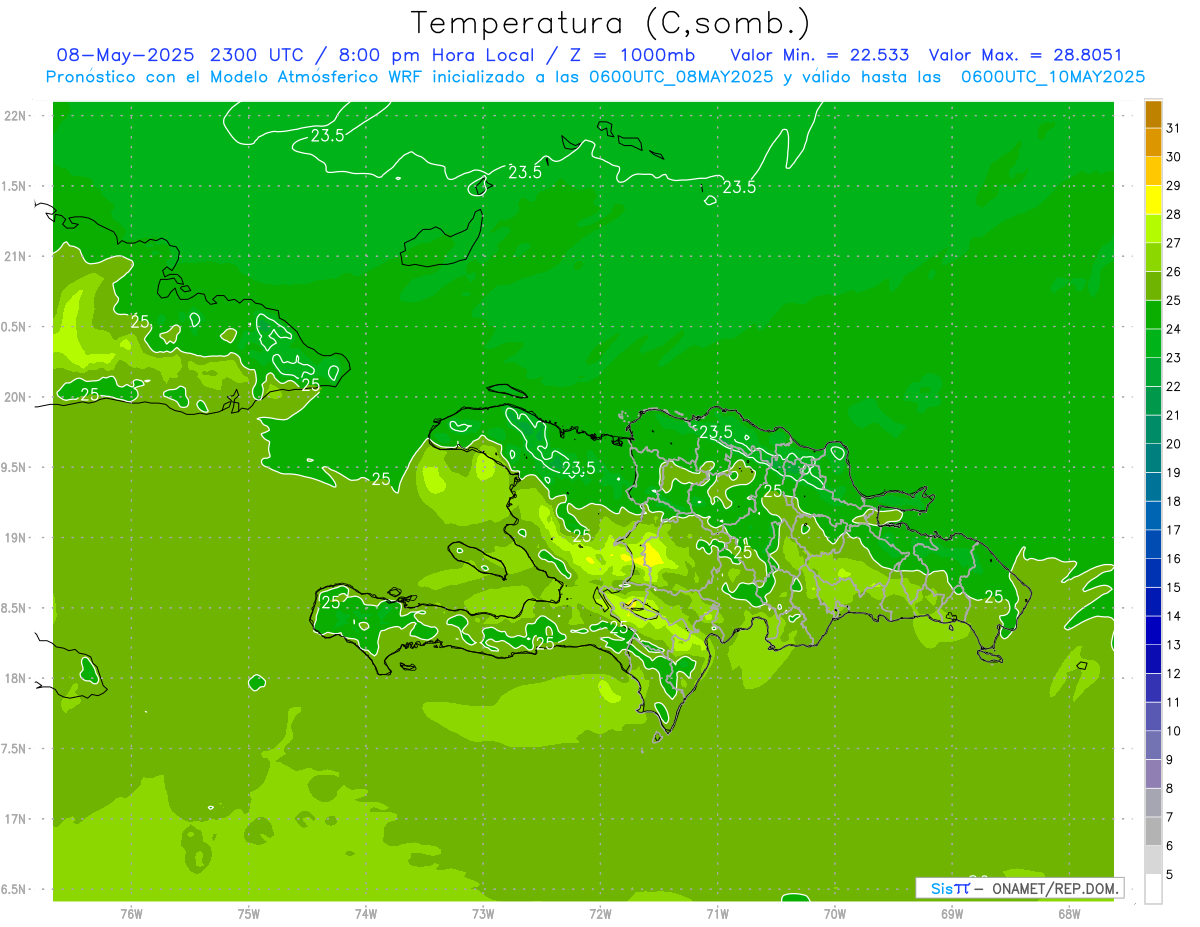Click the latitude axis label 19N
Image resolution: width=1200 pixels, height=927 pixels.
(x=16, y=537)
